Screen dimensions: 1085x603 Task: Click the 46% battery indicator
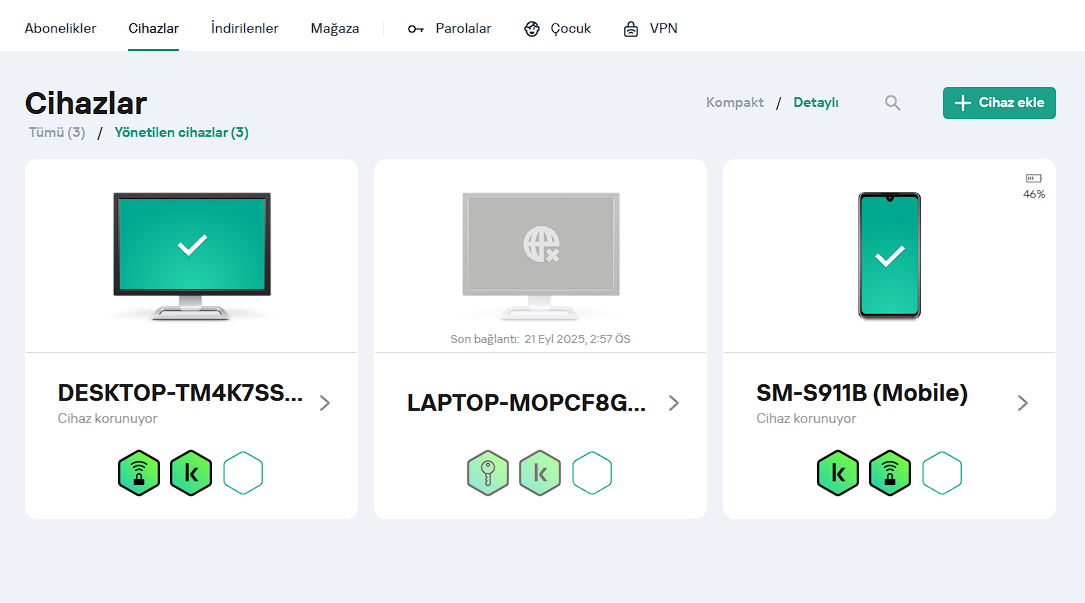(x=1034, y=187)
